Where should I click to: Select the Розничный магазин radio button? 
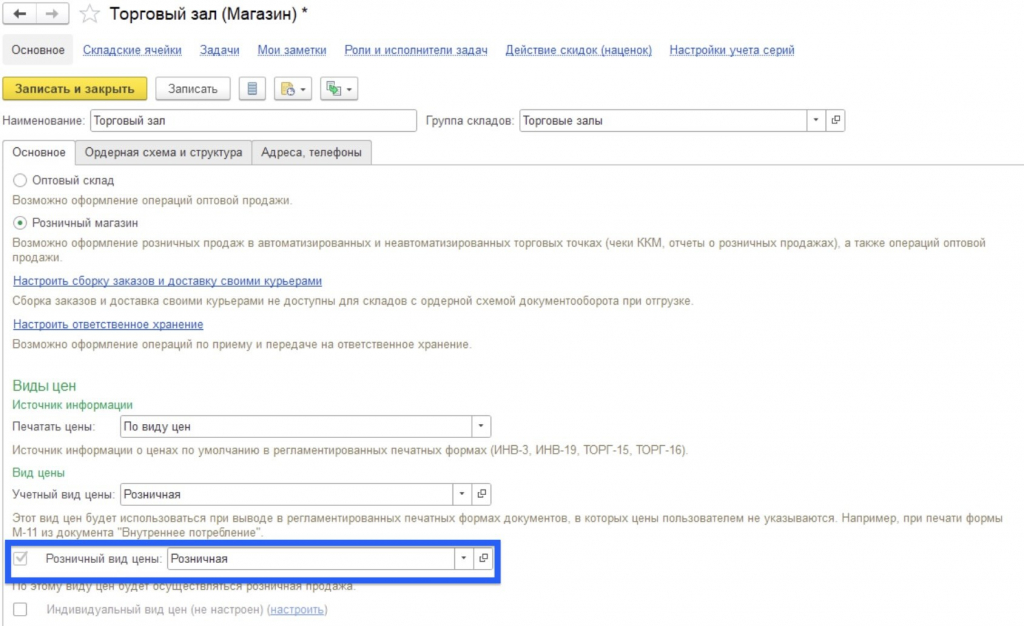(x=20, y=223)
